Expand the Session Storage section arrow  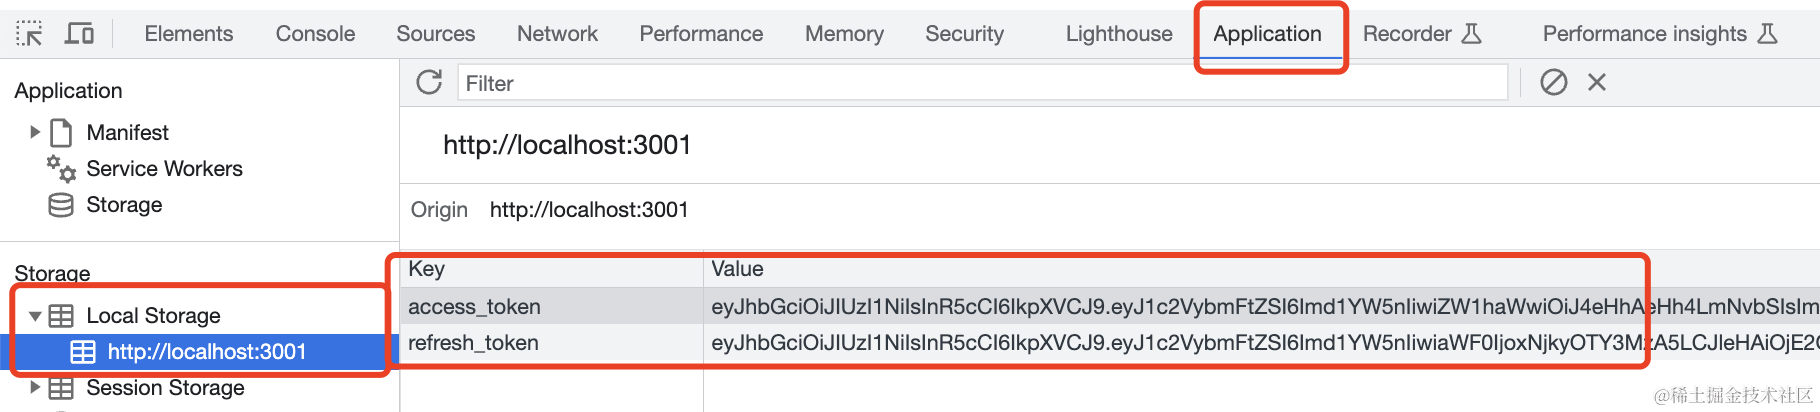(x=35, y=387)
